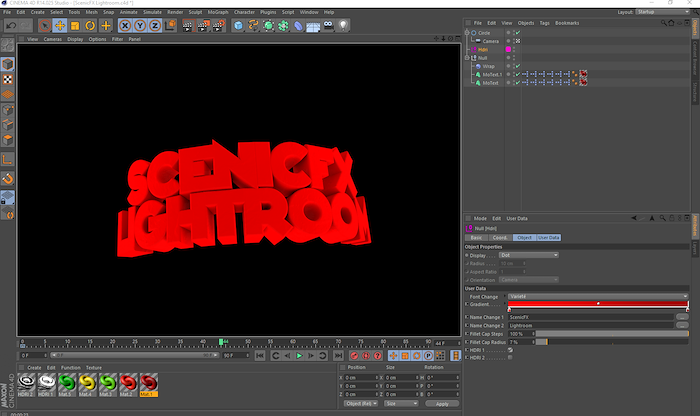Click the Light object icon
700x416 pixels.
[343, 25]
